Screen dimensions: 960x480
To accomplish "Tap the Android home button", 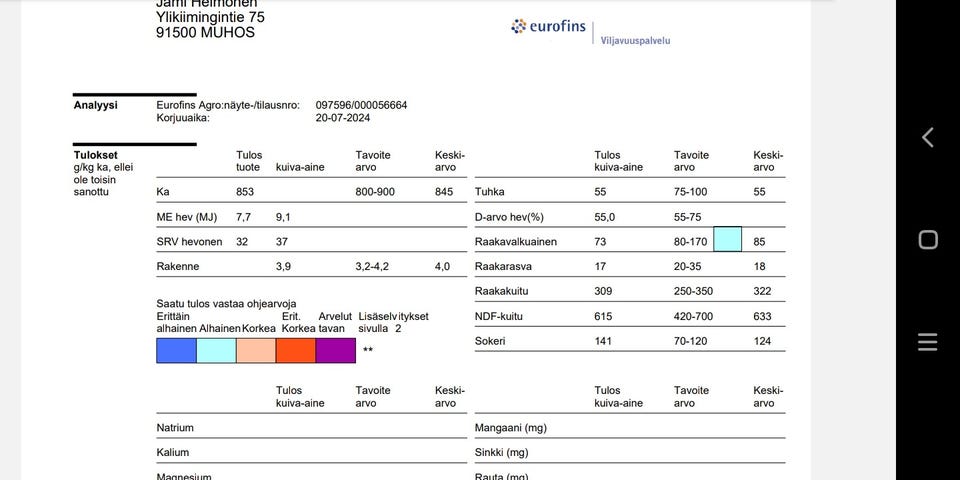I will (928, 239).
